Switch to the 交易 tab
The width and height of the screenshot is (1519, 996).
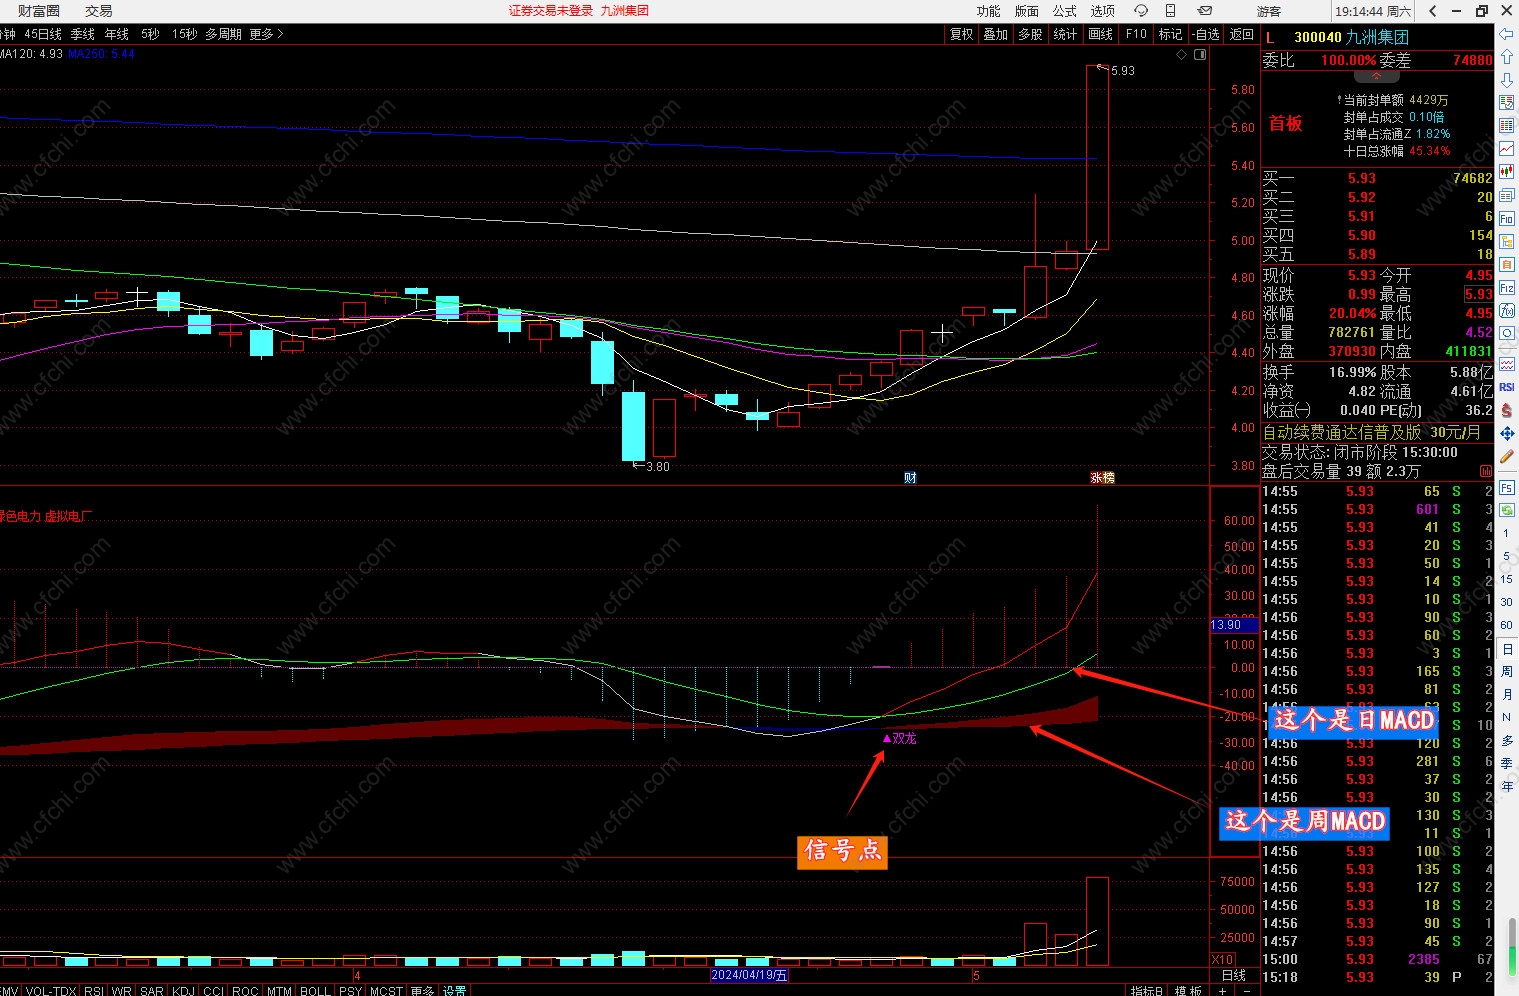pyautogui.click(x=99, y=11)
